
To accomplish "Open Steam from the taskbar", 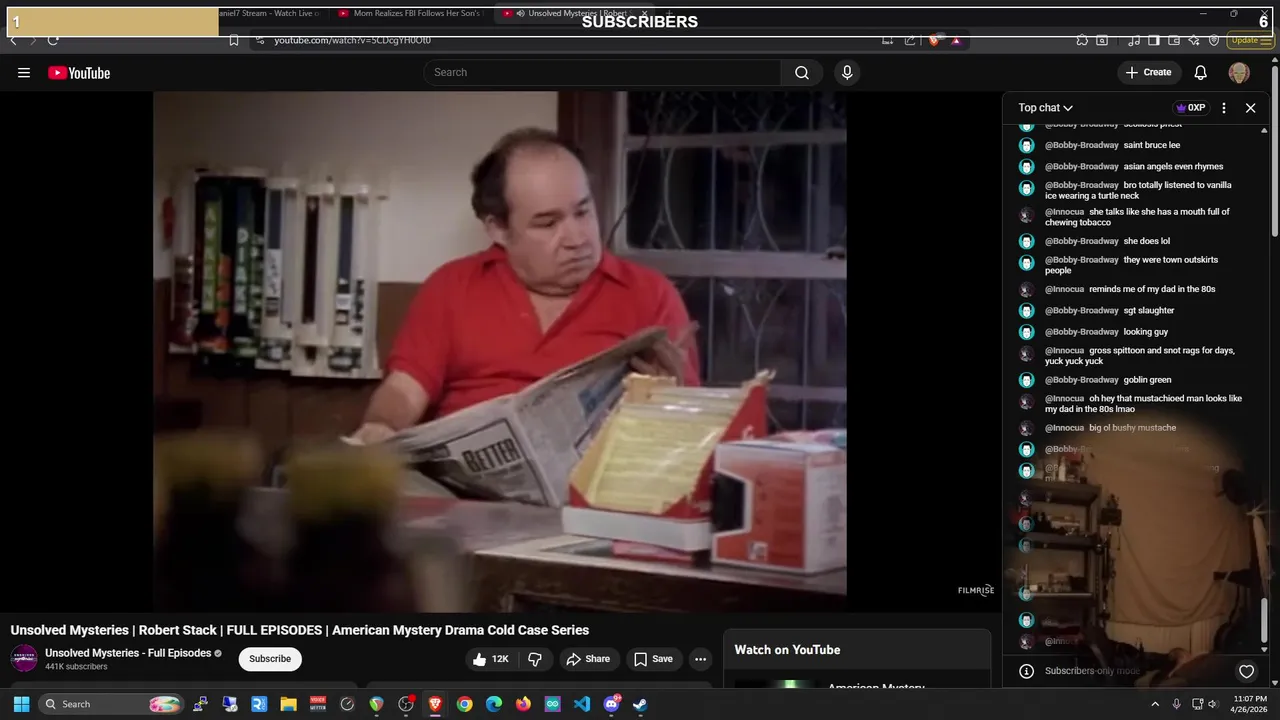I will [640, 704].
